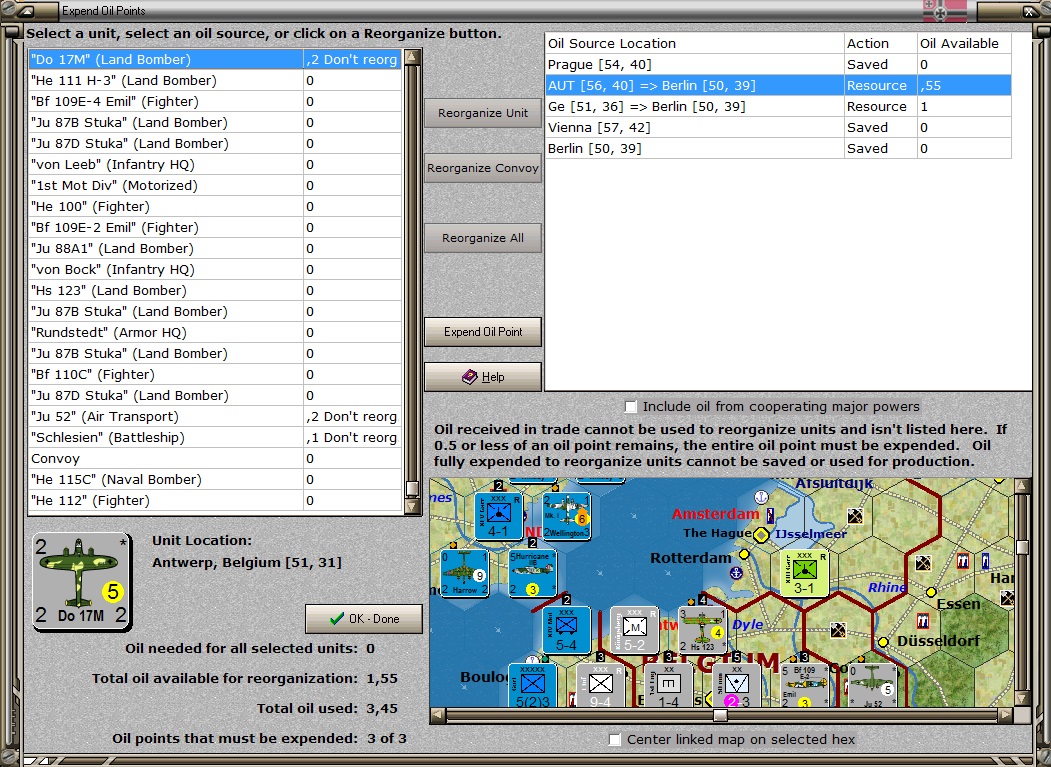Select the "He 111 H-3" (Land Bomber) row
The width and height of the screenshot is (1051, 767).
tap(215, 80)
